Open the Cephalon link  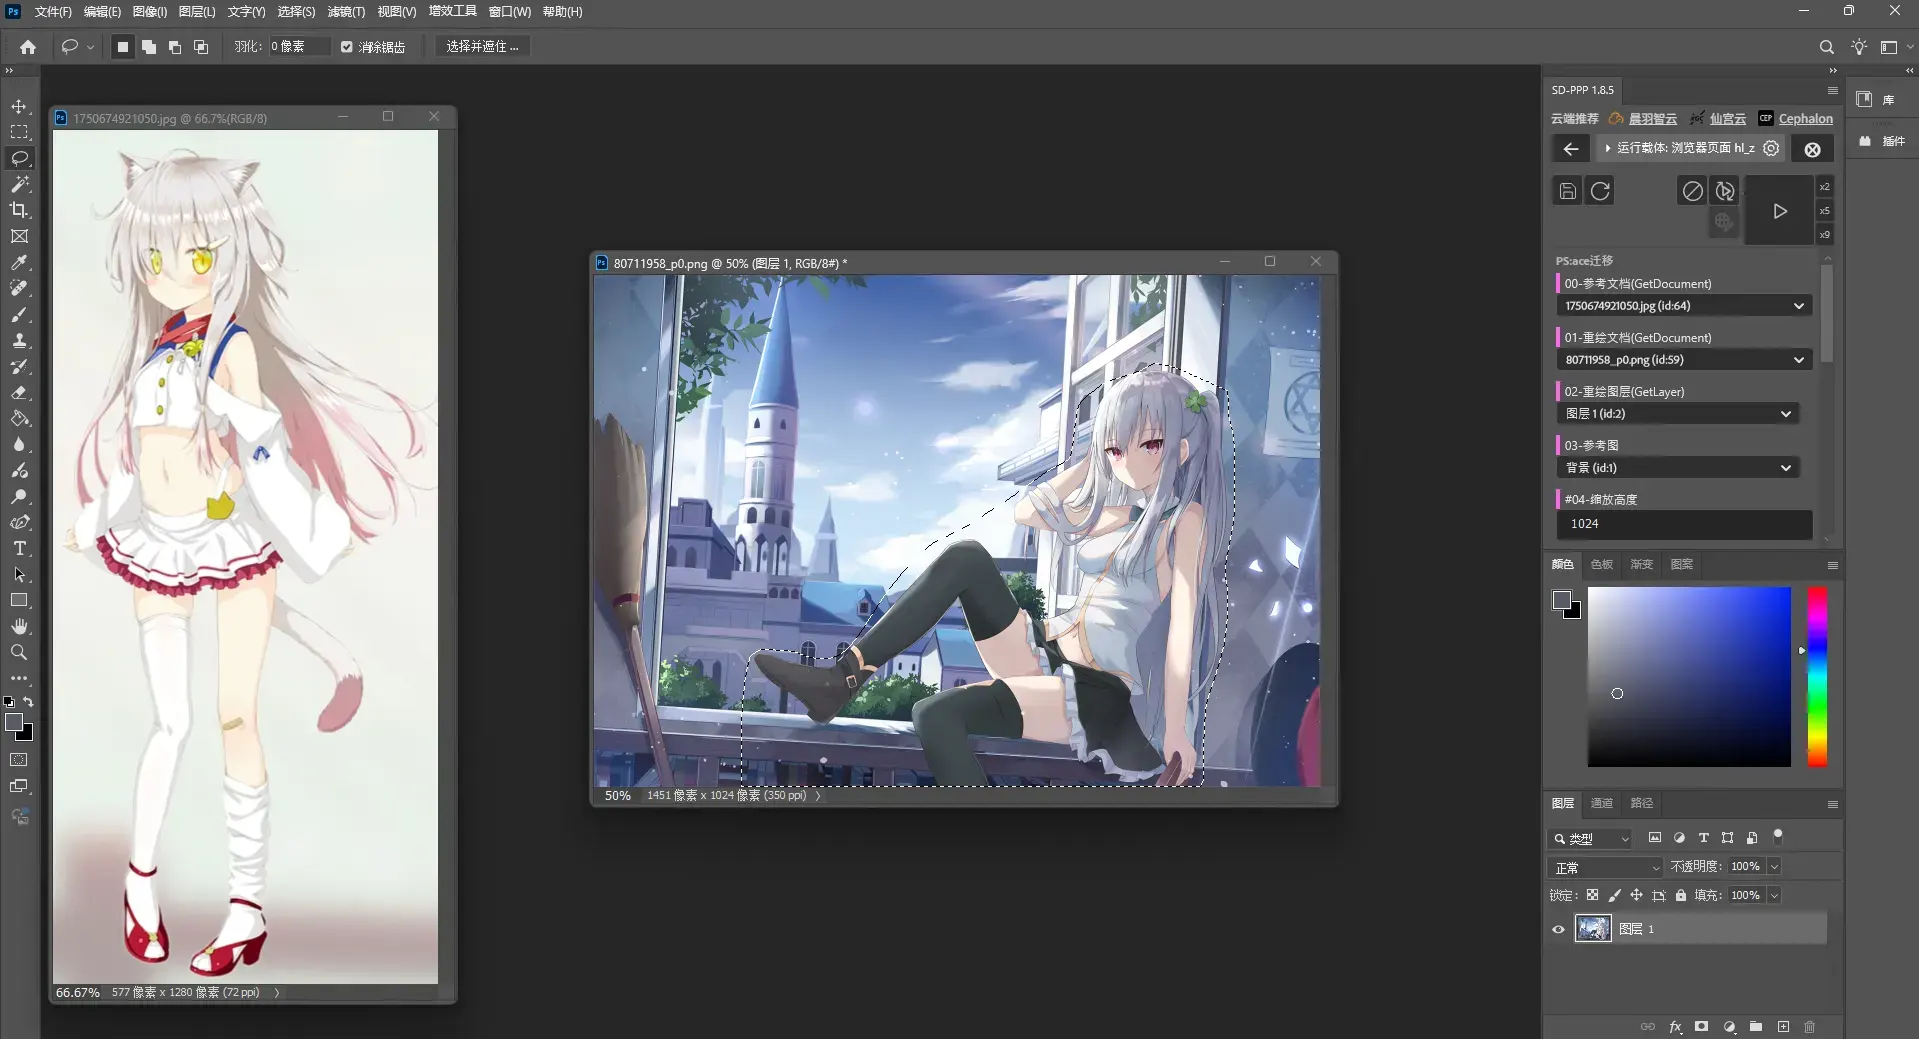(1805, 118)
